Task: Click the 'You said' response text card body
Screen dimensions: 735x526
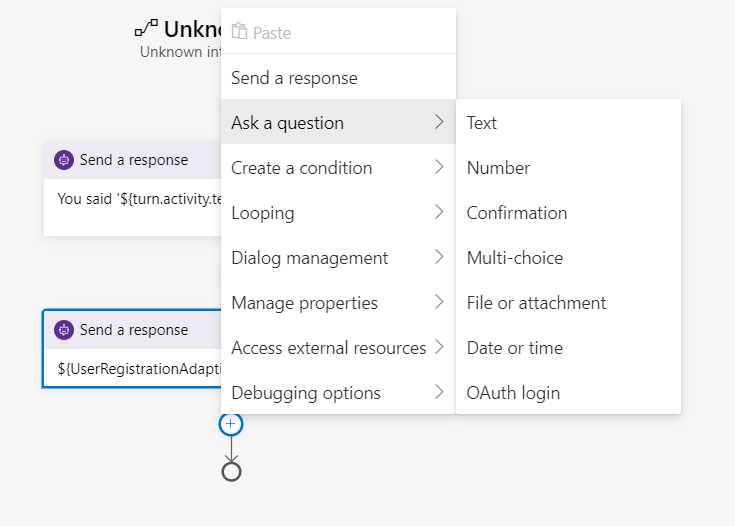Action: [132, 207]
